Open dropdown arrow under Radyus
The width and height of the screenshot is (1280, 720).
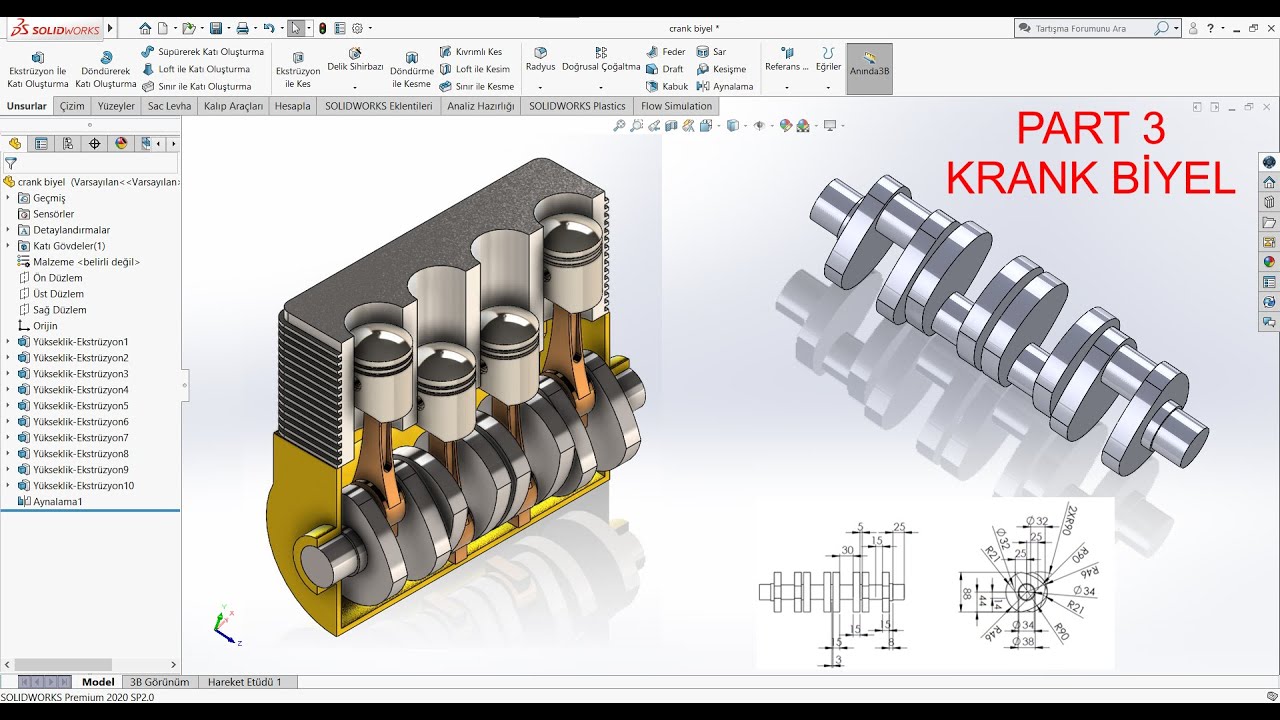[540, 87]
